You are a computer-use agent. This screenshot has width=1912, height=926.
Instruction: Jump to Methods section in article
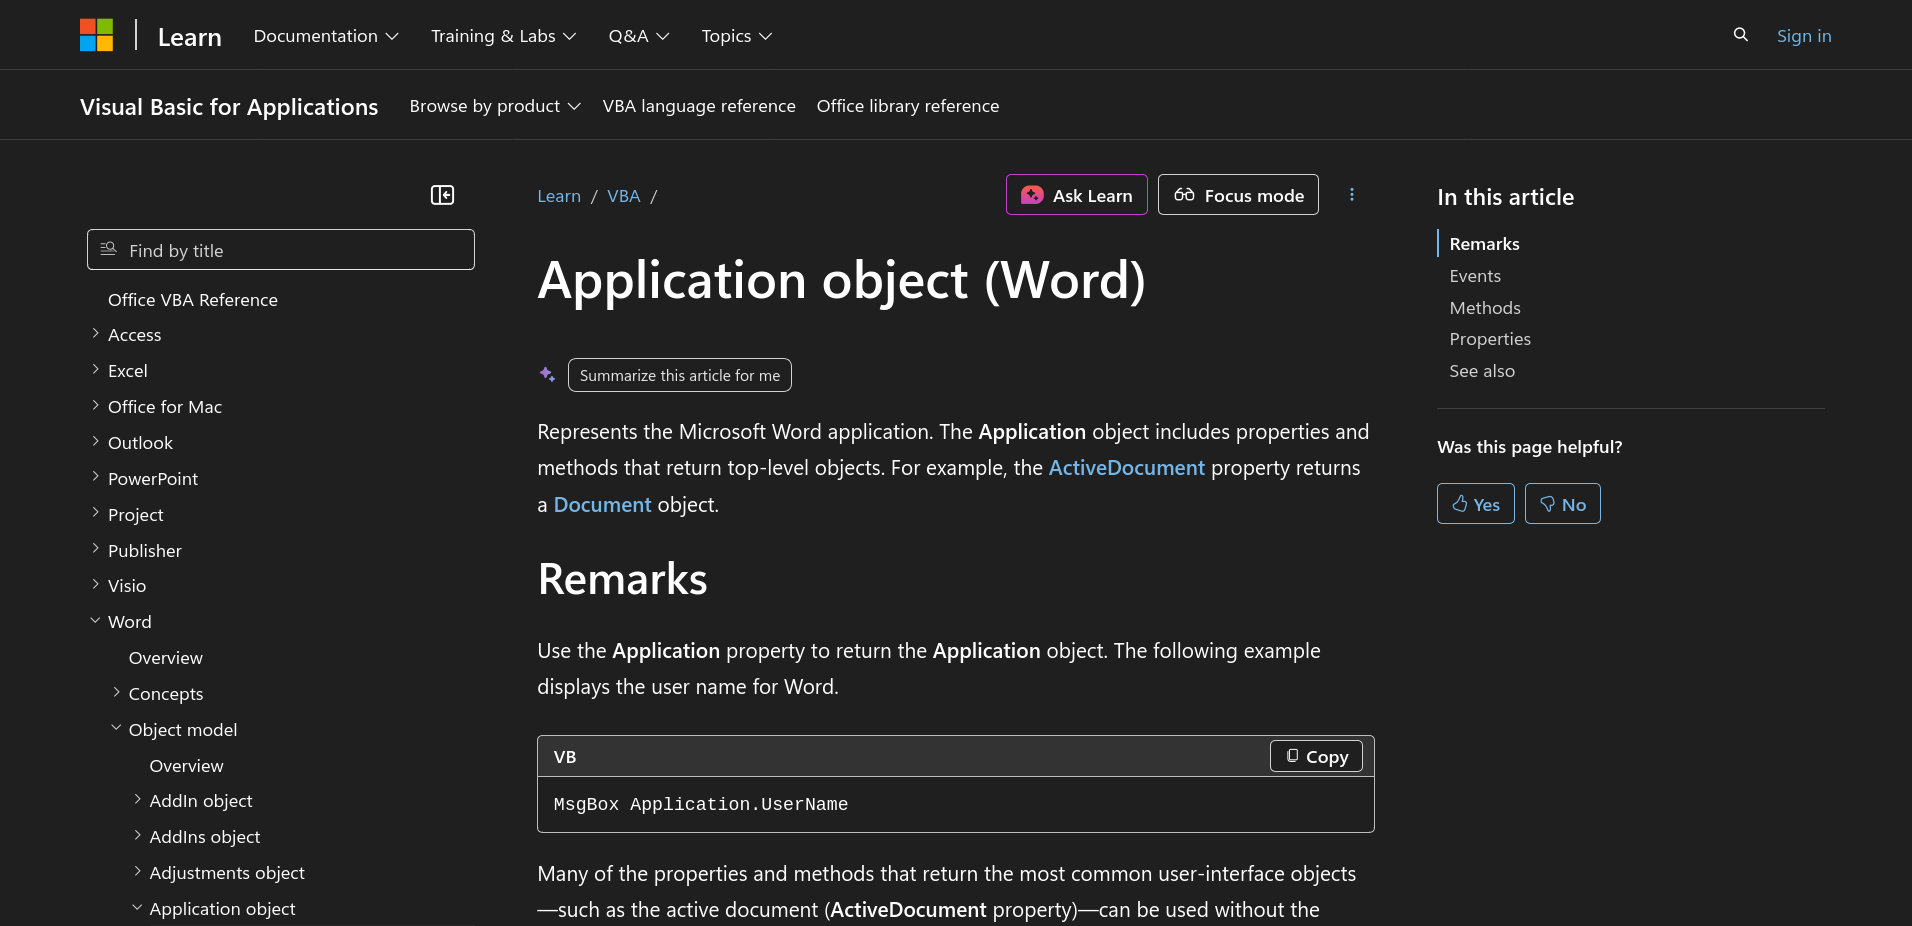(x=1484, y=308)
